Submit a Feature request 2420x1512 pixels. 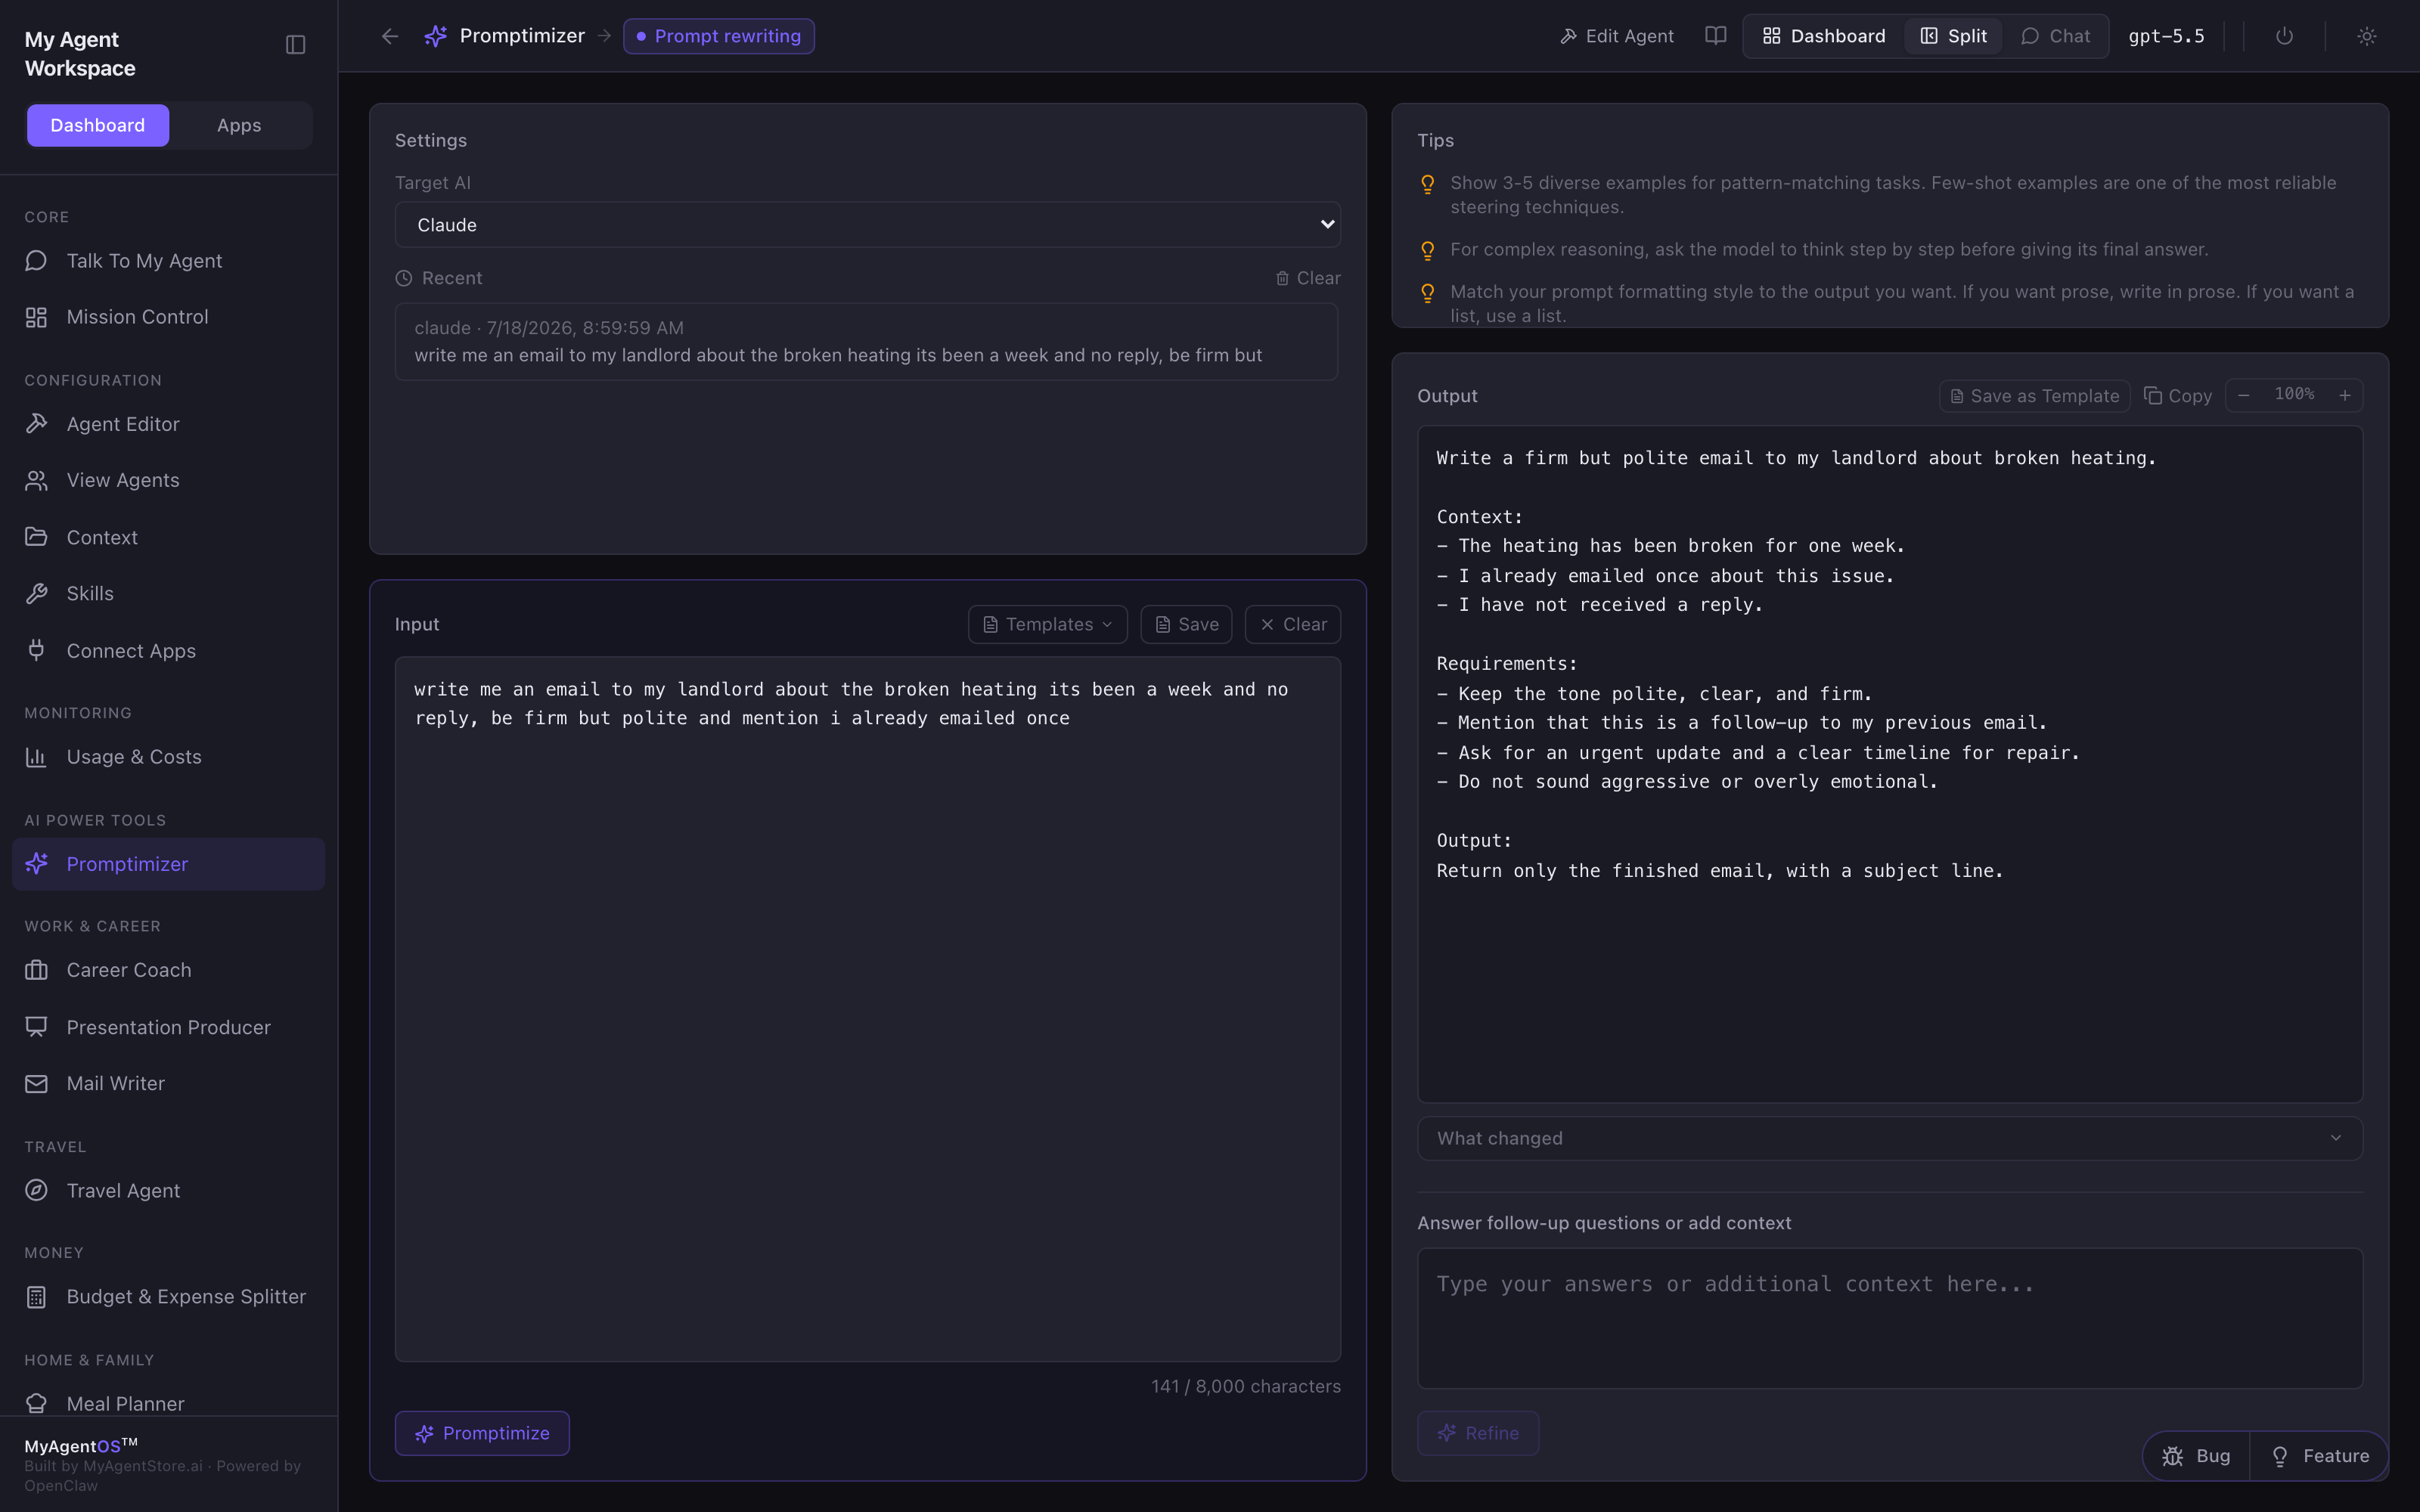(x=2319, y=1456)
